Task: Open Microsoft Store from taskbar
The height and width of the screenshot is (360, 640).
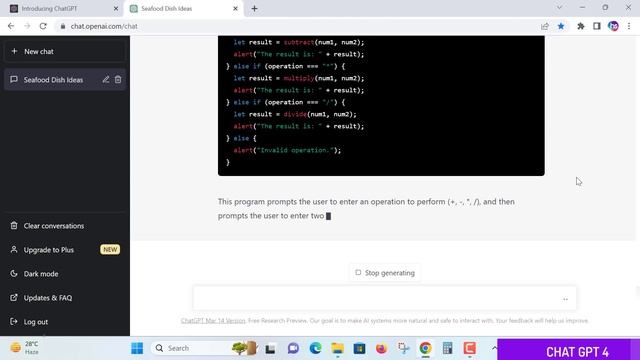Action: tap(359, 348)
